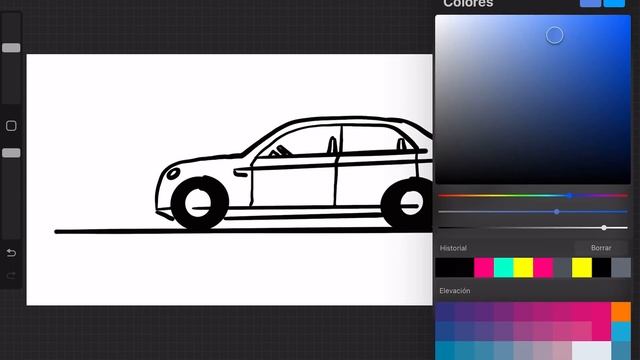Screen dimensions: 640x360
Task: Pick the white swatch in Elevación palette
Action: tap(591, 351)
